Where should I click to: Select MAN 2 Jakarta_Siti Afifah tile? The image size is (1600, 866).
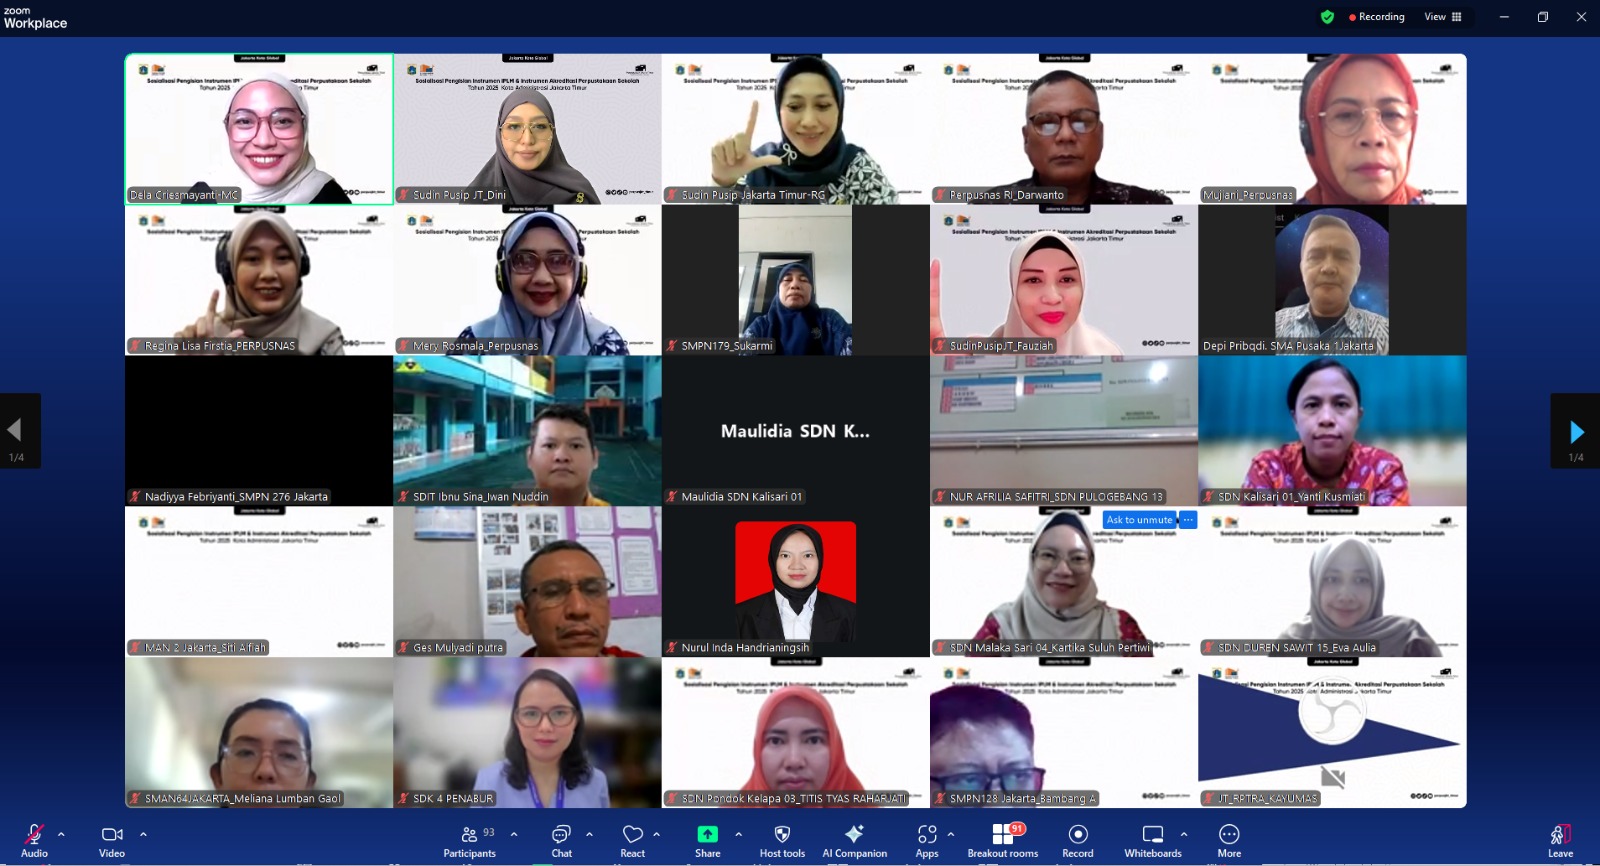259,582
